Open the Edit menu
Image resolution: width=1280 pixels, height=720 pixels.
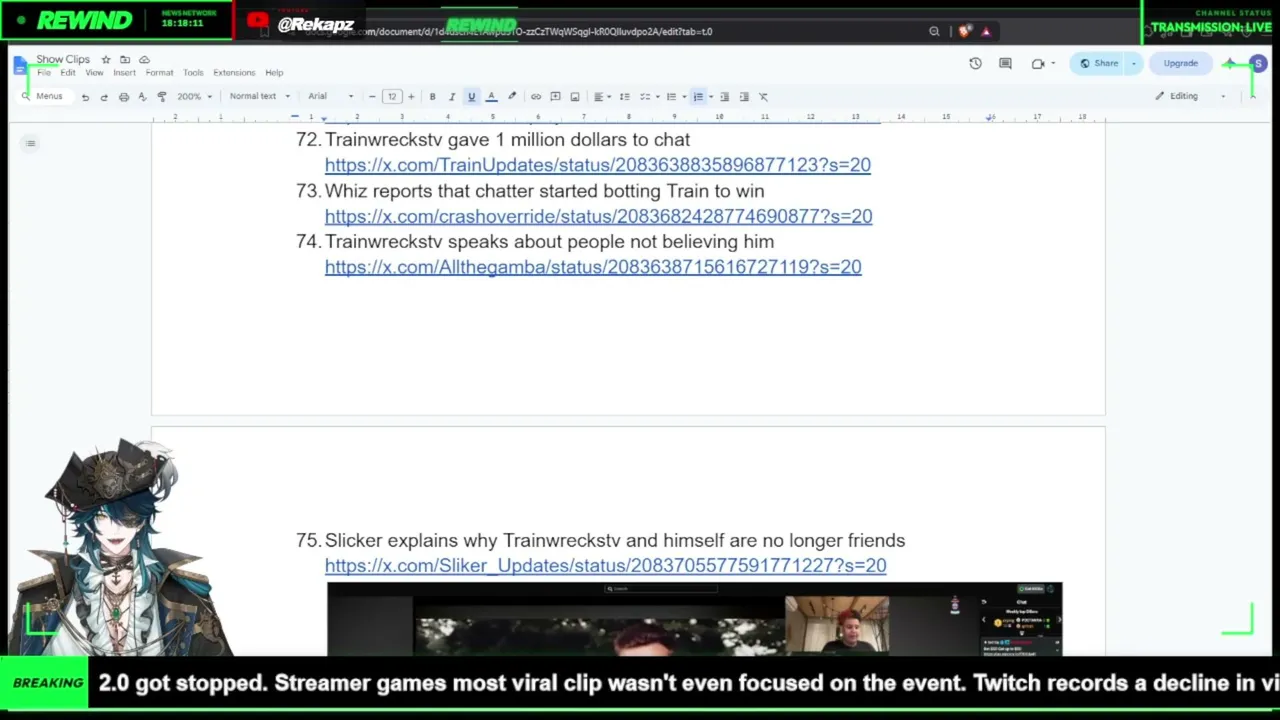click(67, 73)
